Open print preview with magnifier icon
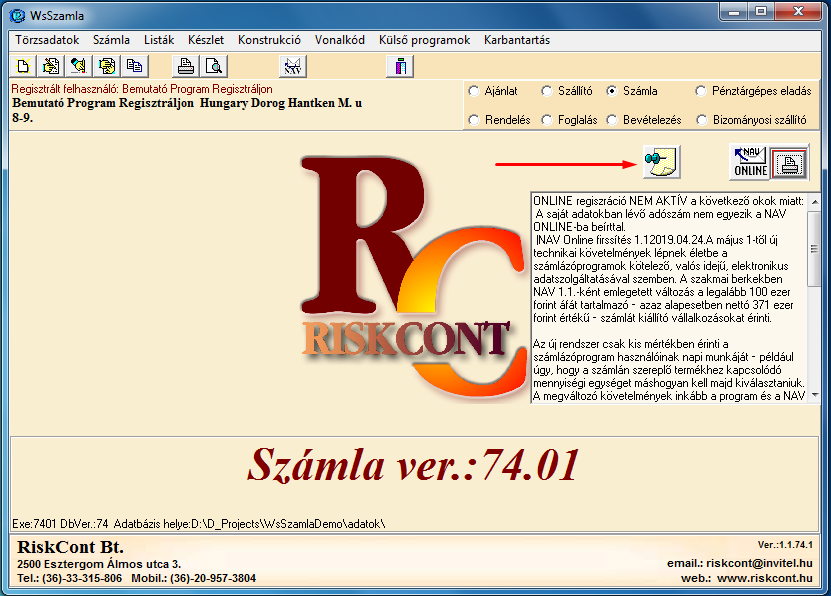 coord(214,65)
